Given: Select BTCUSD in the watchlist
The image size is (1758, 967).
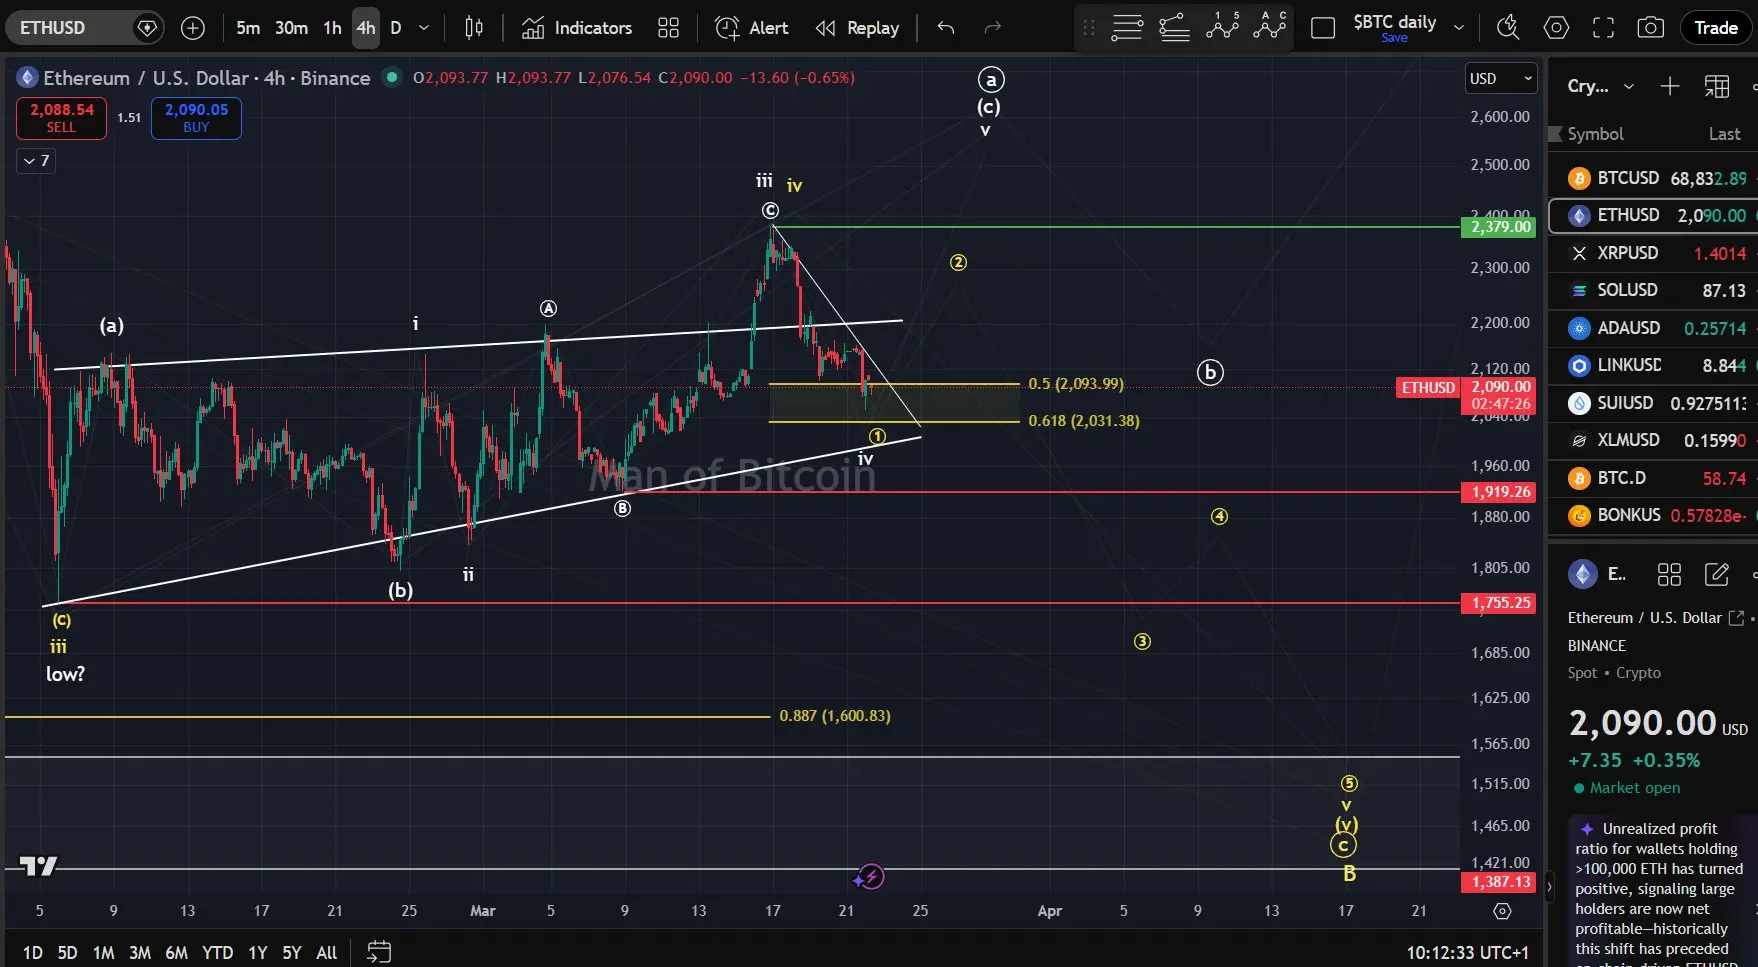Looking at the screenshot, I should pos(1653,178).
